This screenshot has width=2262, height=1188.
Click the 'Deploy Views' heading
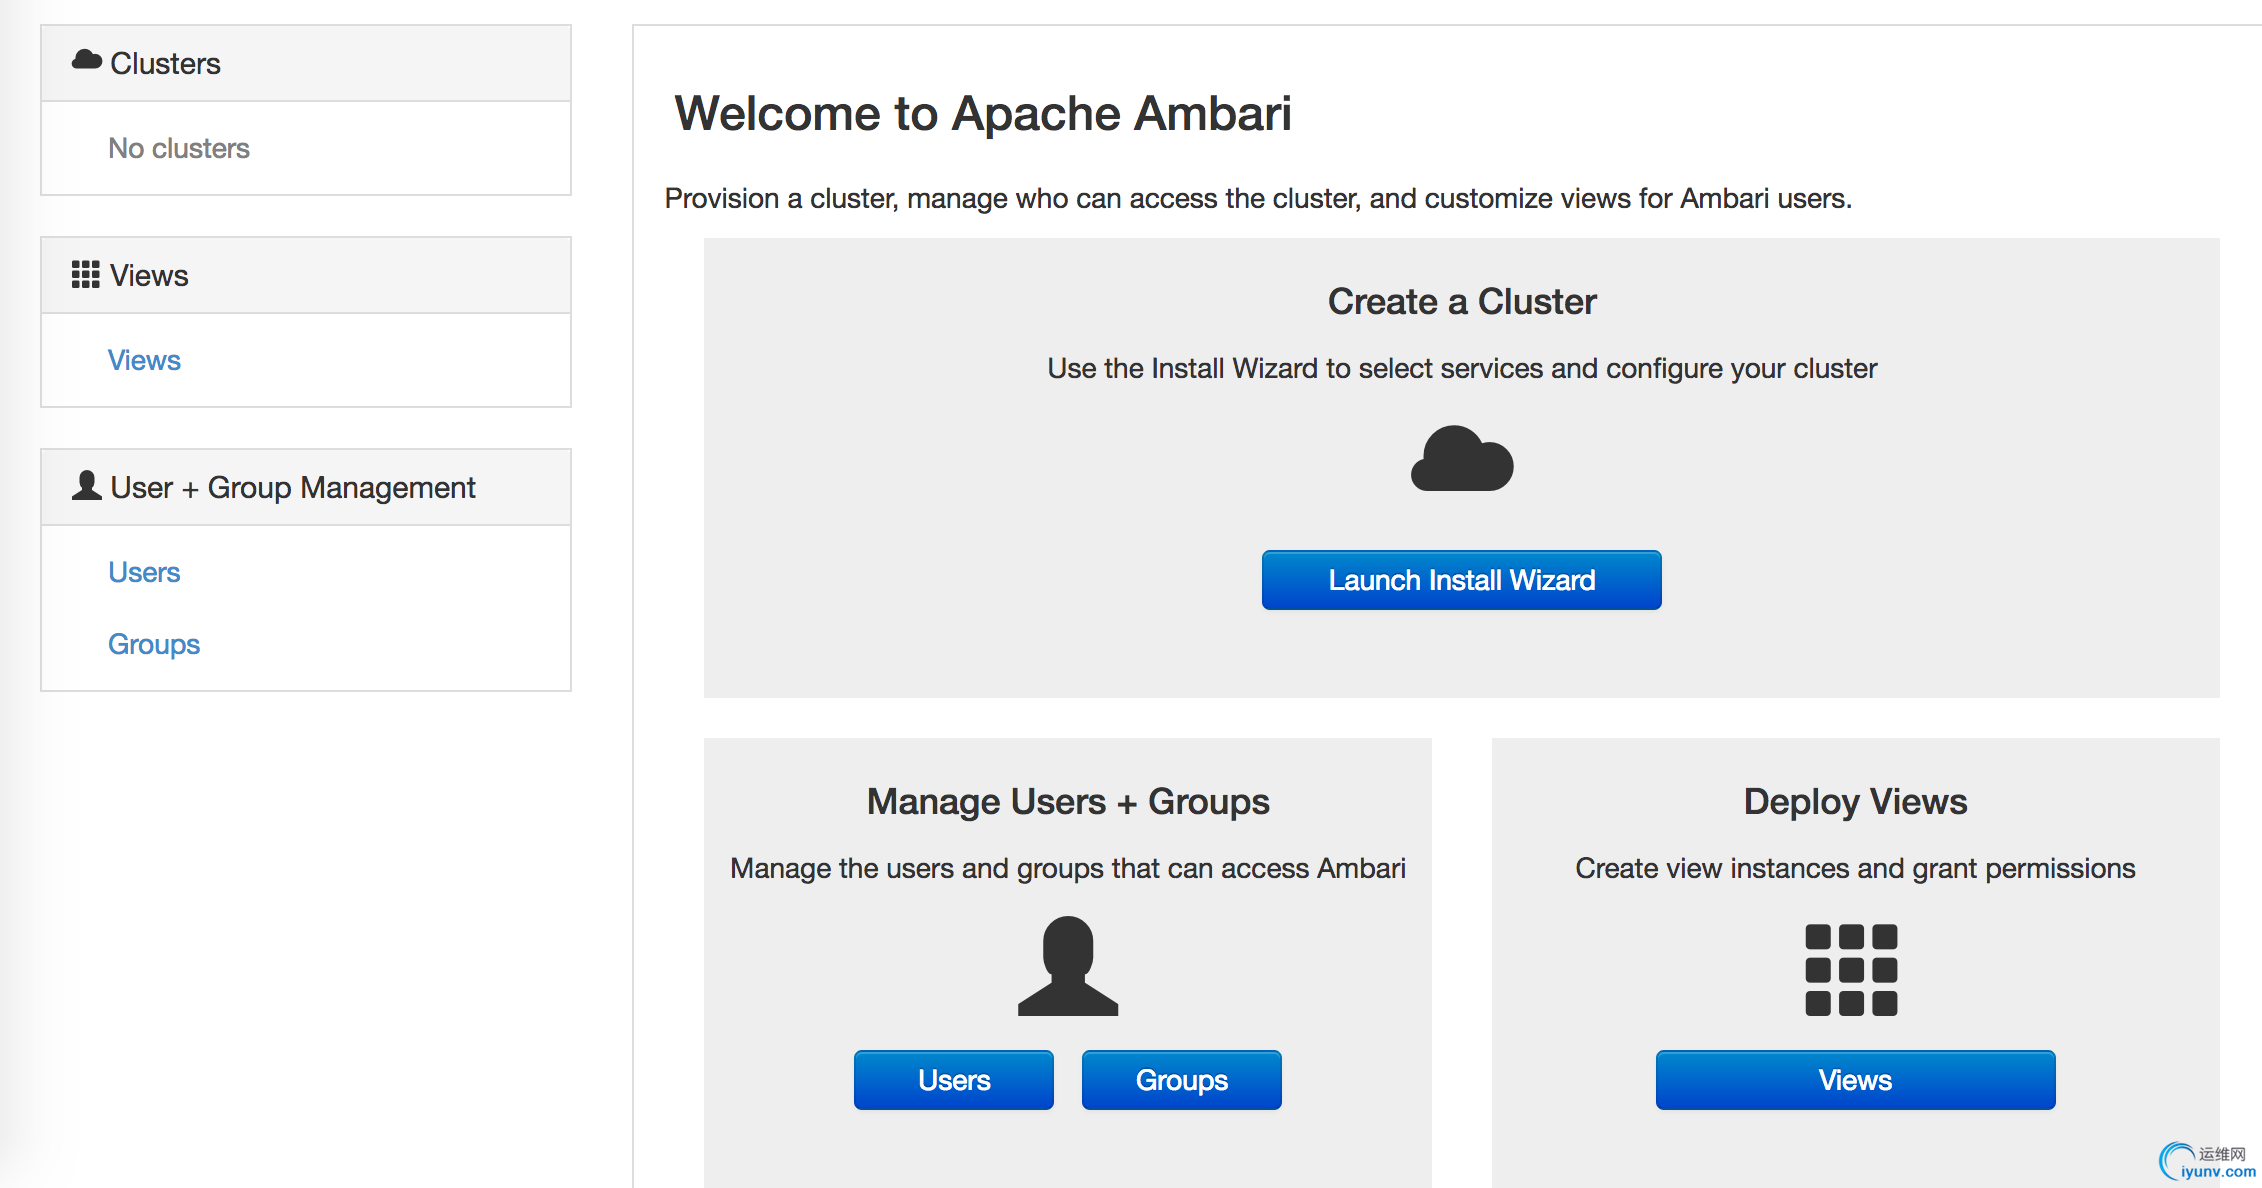pos(1856,801)
